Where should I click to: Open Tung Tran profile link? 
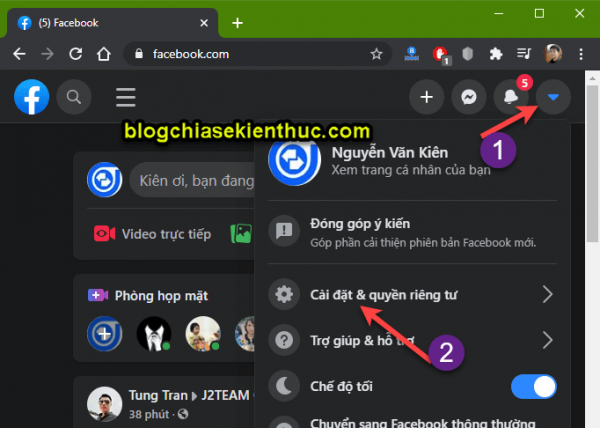coord(158,395)
